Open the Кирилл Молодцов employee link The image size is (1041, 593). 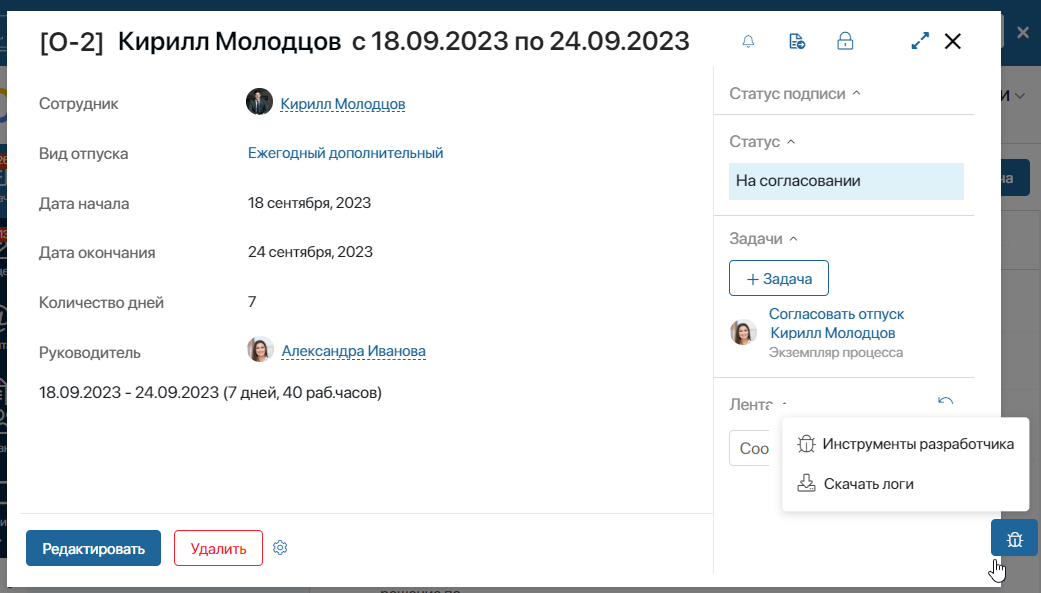coord(343,104)
